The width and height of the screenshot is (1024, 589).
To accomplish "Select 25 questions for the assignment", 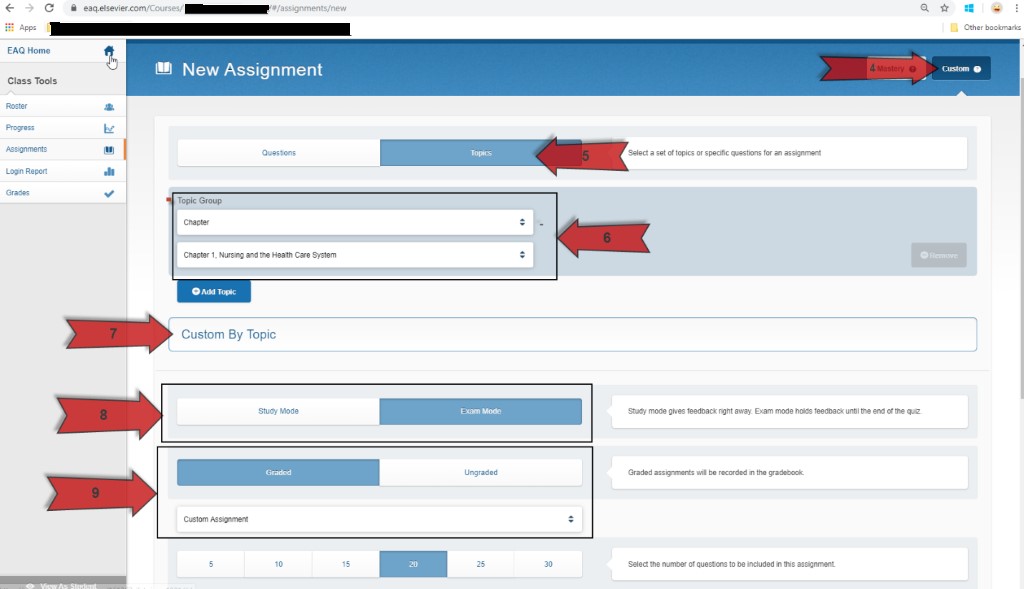I will [480, 563].
